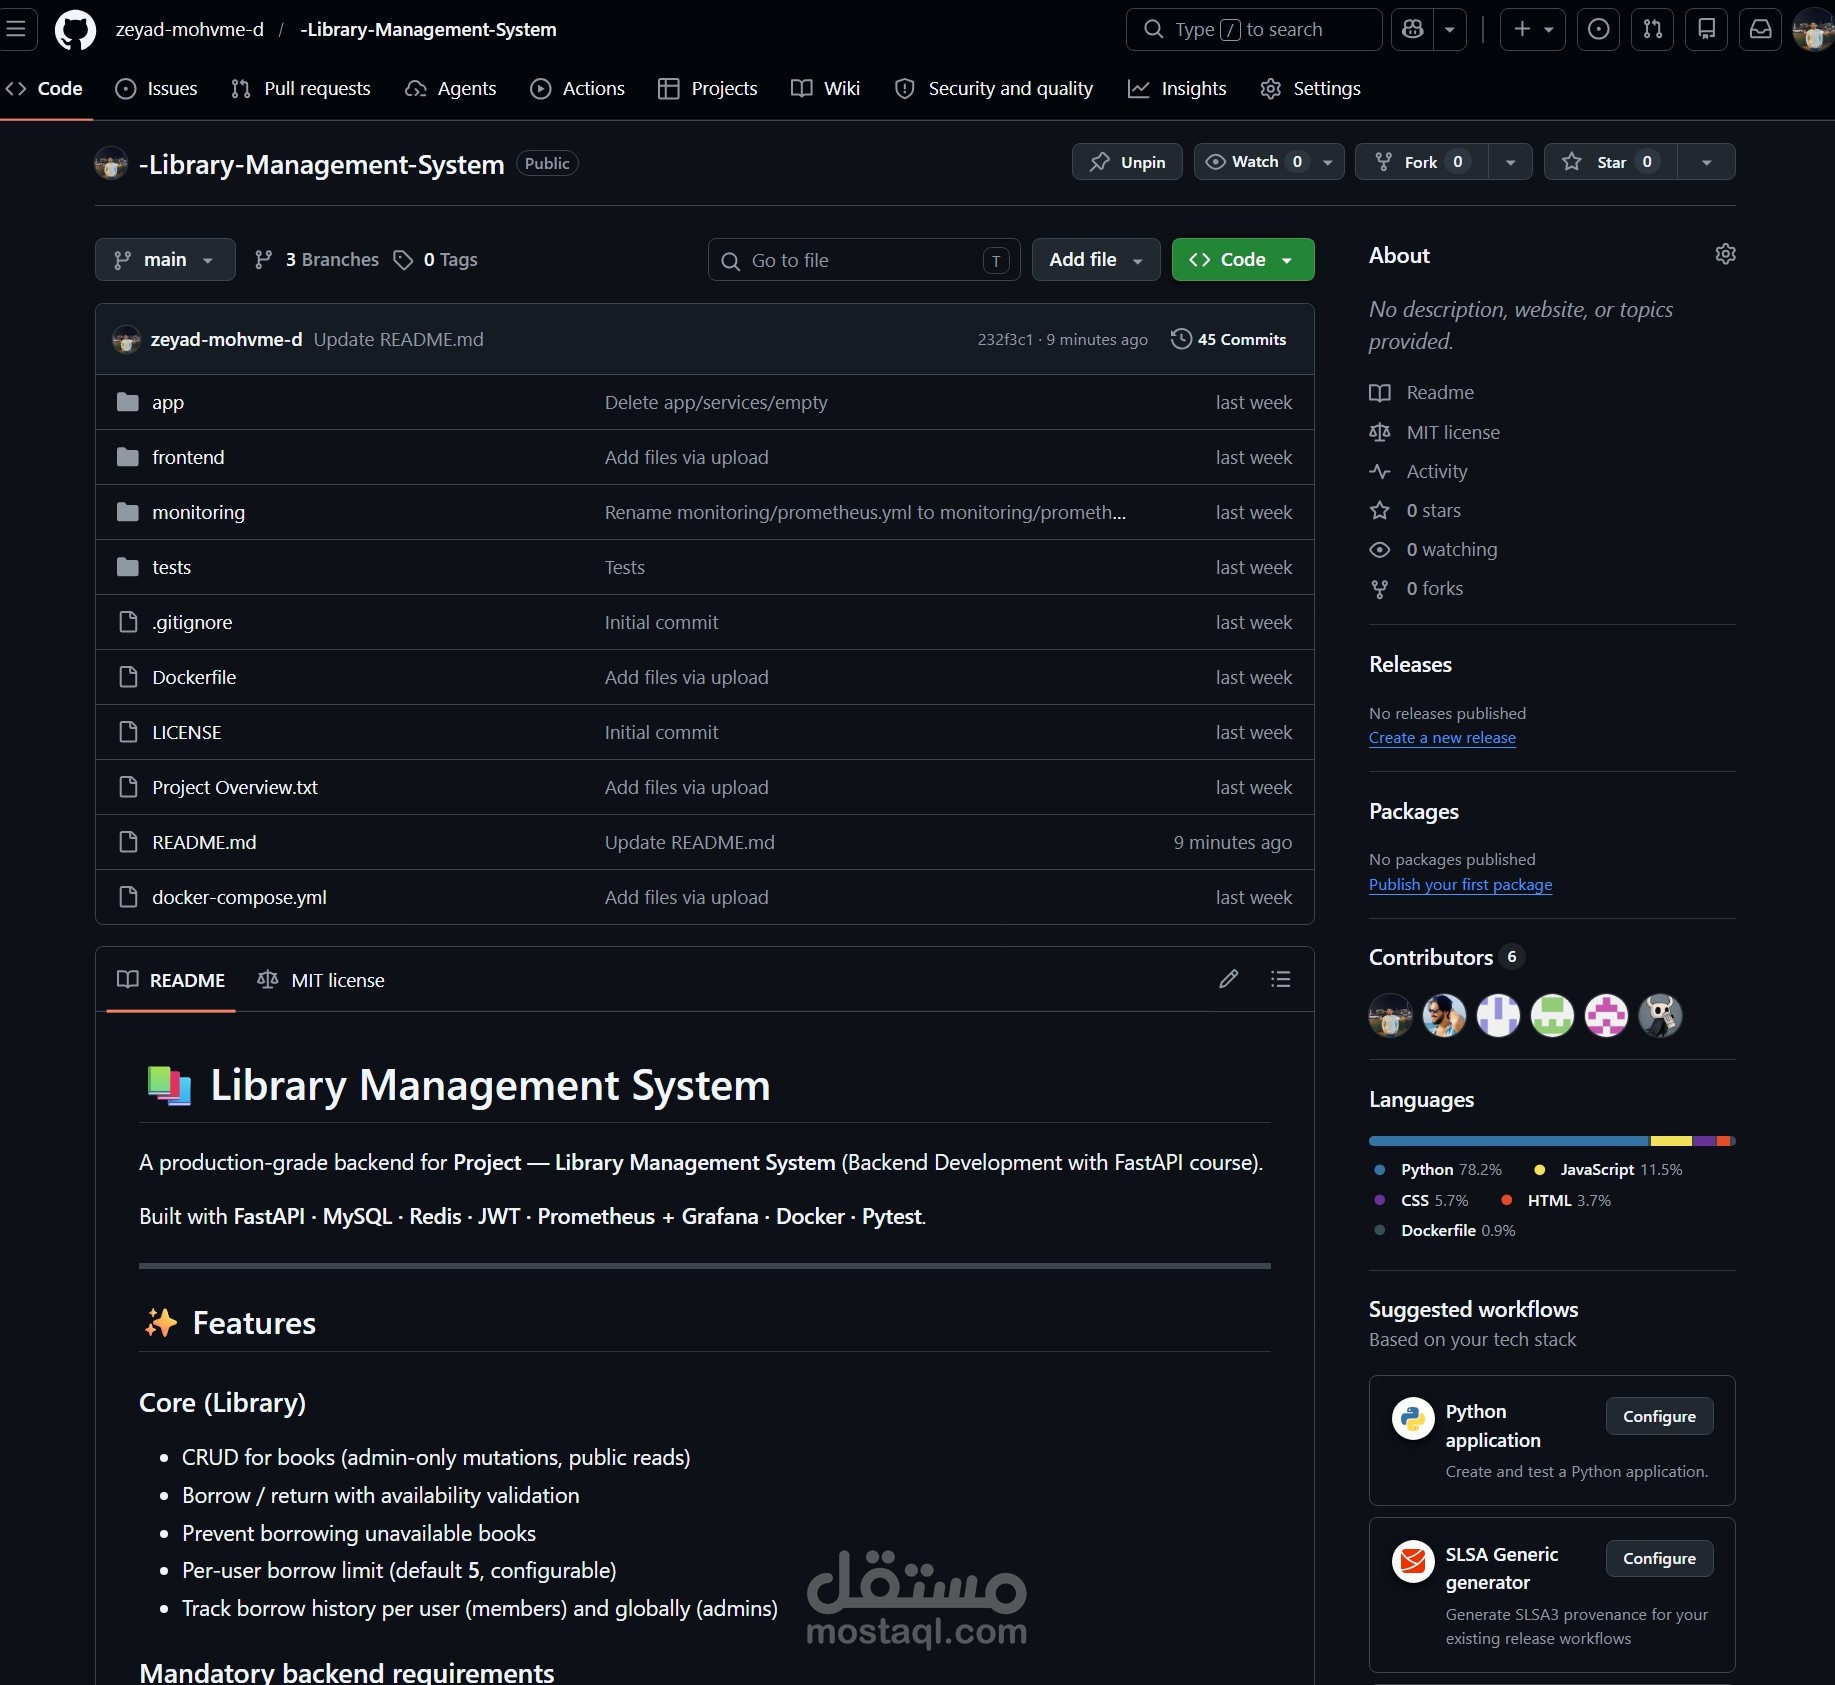Open the pull requests icon in header
The image size is (1835, 1685).
[1653, 30]
